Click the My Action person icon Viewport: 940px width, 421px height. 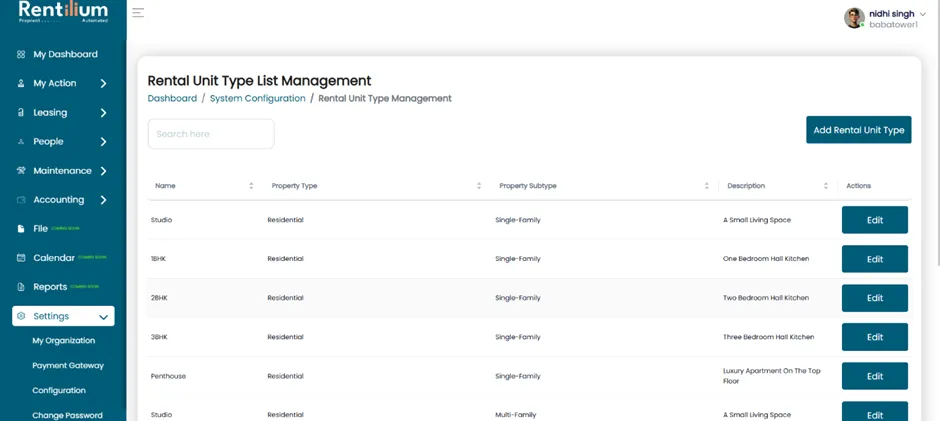point(21,83)
